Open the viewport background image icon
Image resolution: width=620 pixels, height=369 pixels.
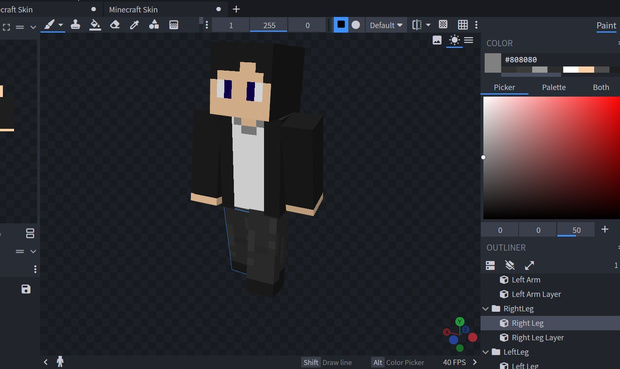437,40
